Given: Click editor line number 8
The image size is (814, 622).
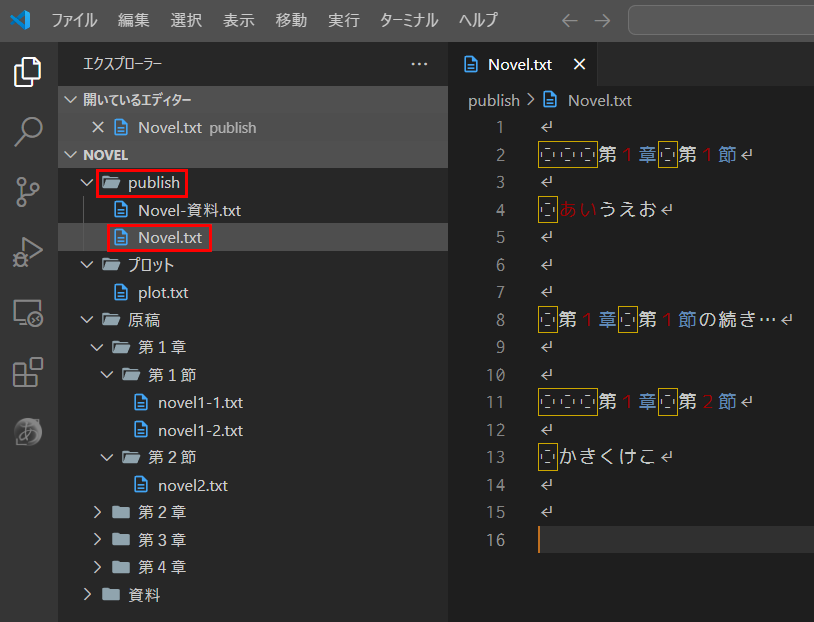Looking at the screenshot, I should 499,320.
